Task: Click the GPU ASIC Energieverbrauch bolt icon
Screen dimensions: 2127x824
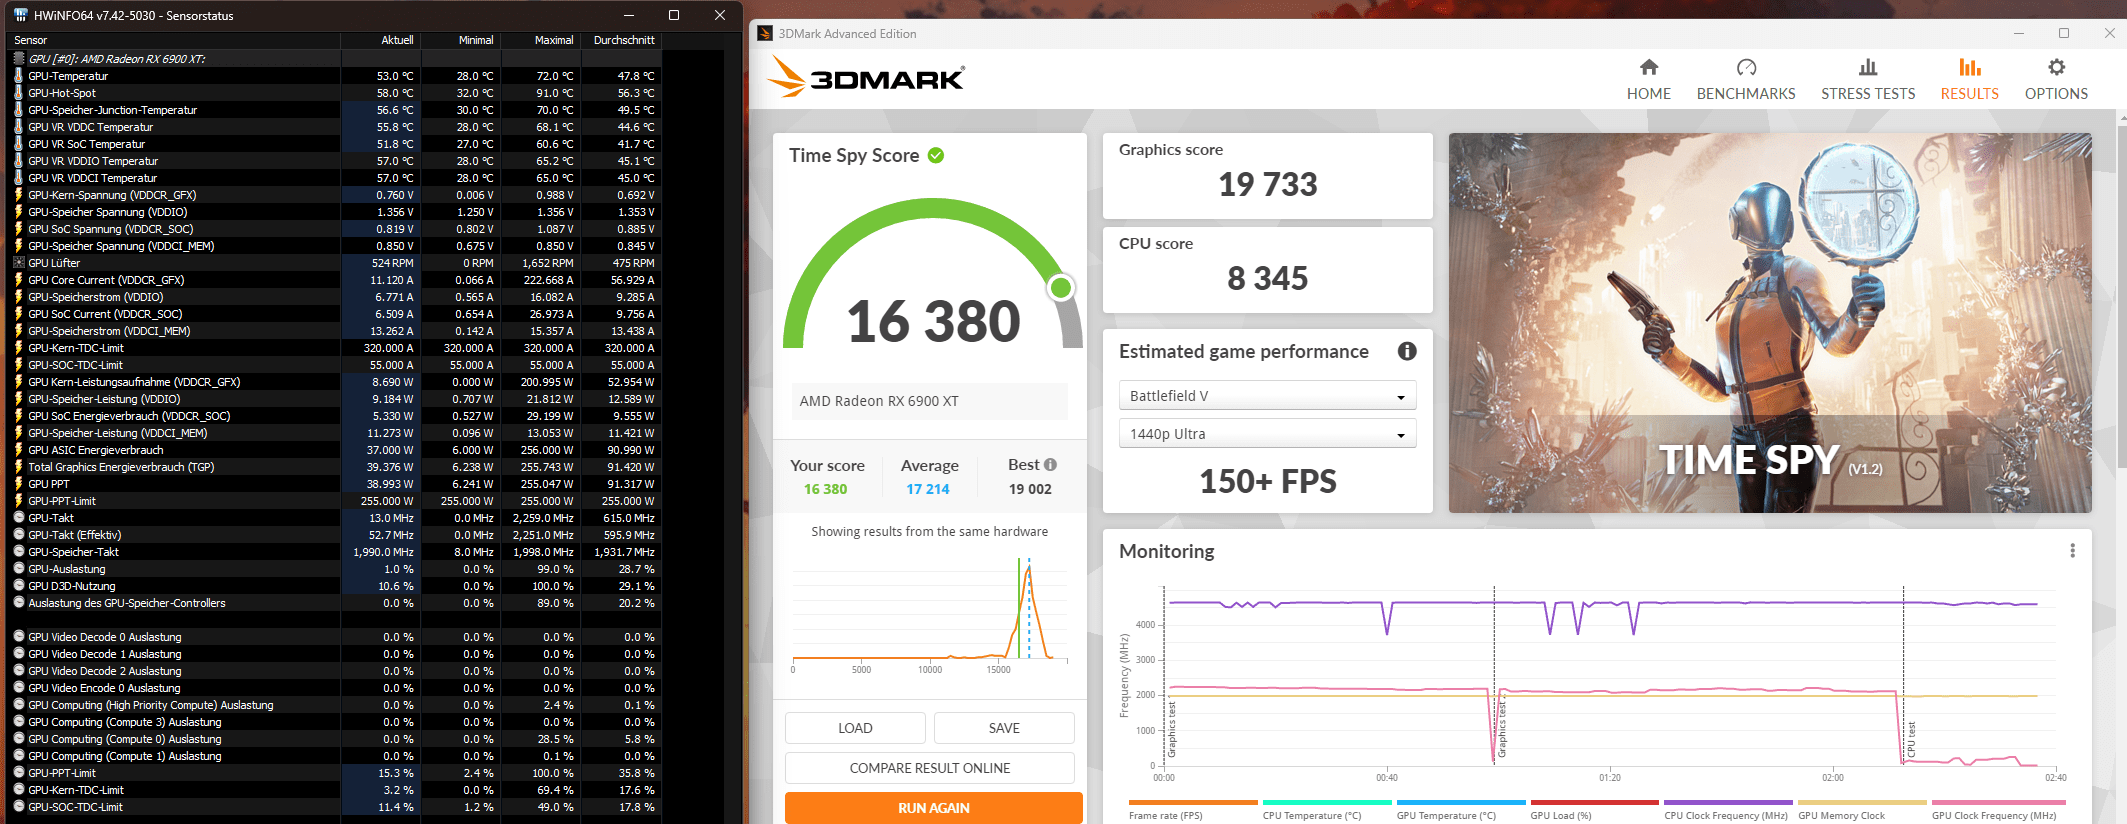Action: (18, 450)
